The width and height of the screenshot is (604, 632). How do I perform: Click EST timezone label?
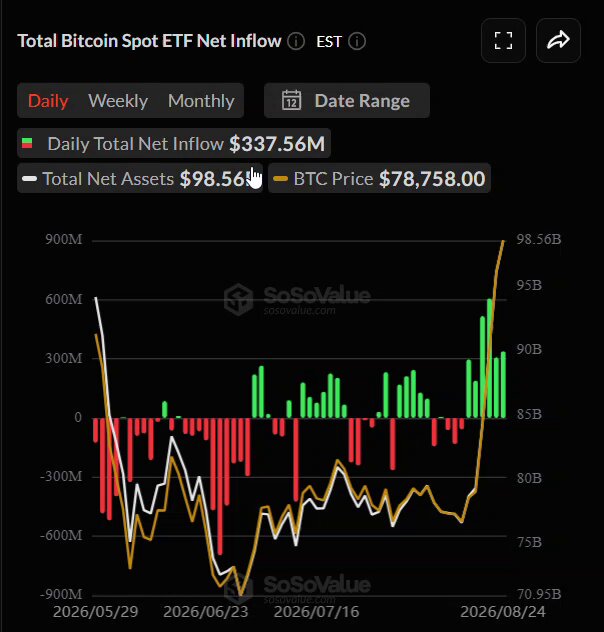coord(329,42)
